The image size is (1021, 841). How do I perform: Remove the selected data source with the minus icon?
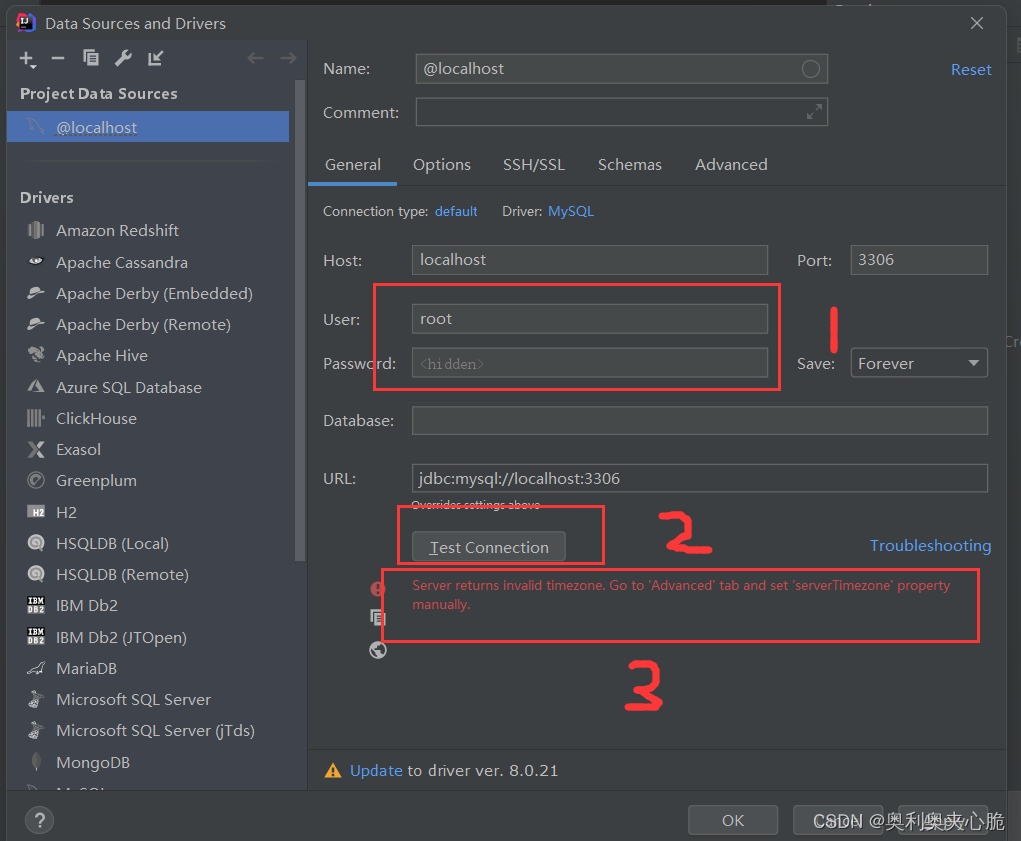(58, 59)
